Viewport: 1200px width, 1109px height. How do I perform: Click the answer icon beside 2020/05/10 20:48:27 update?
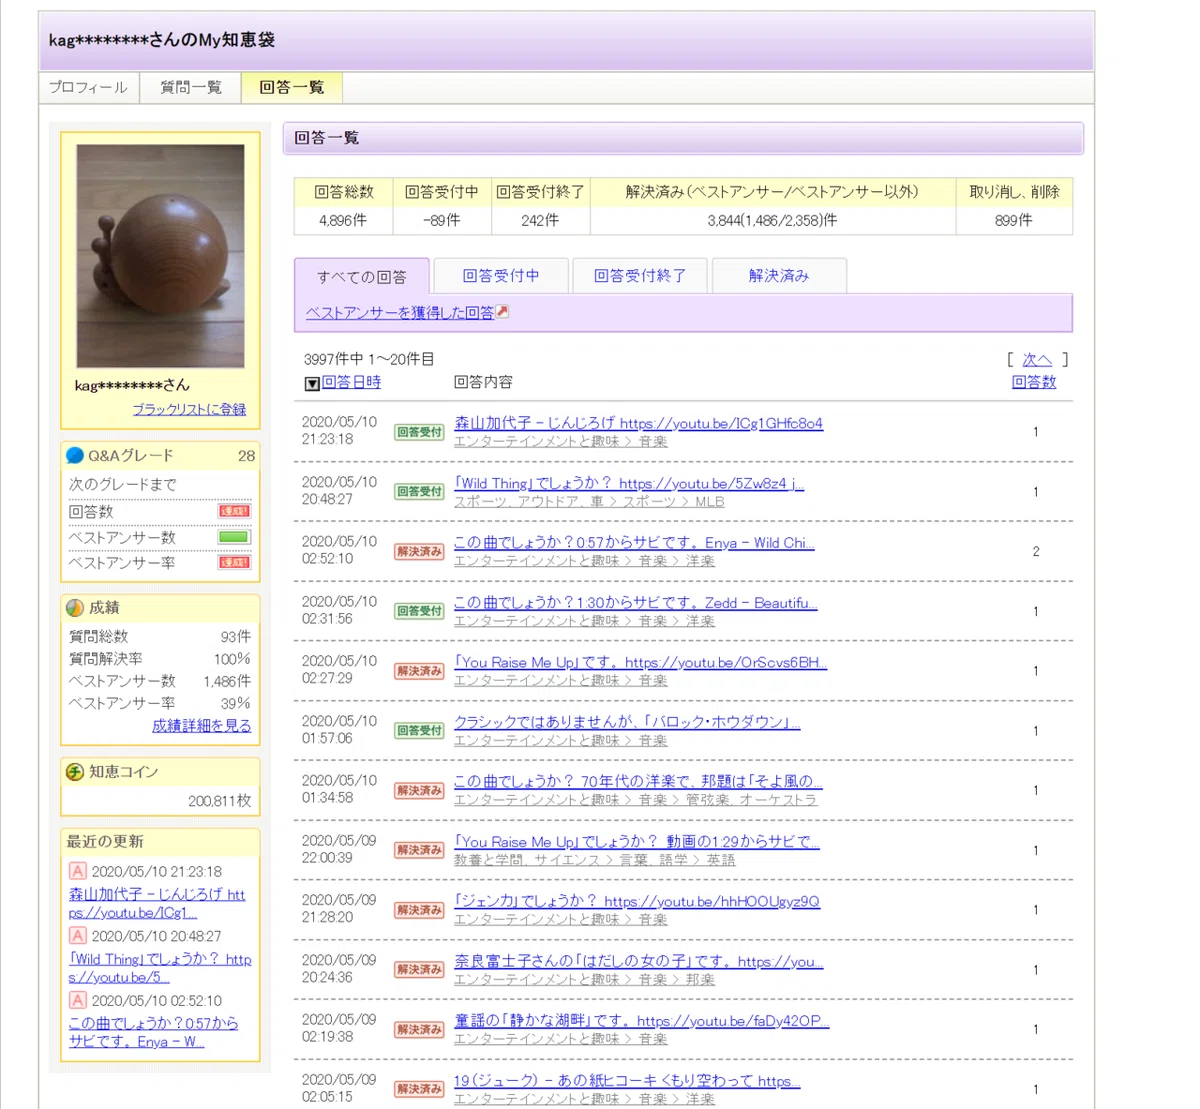[x=77, y=936]
